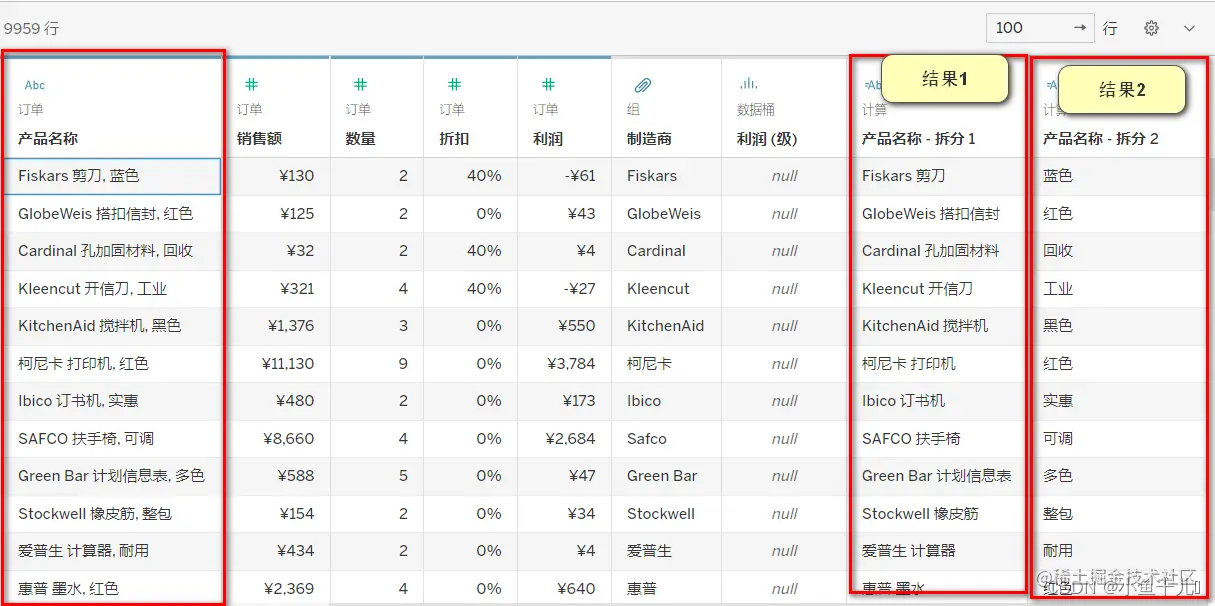This screenshot has height=606, width=1215.
Task: Click the number type icon above 折扣
Action: coord(454,85)
